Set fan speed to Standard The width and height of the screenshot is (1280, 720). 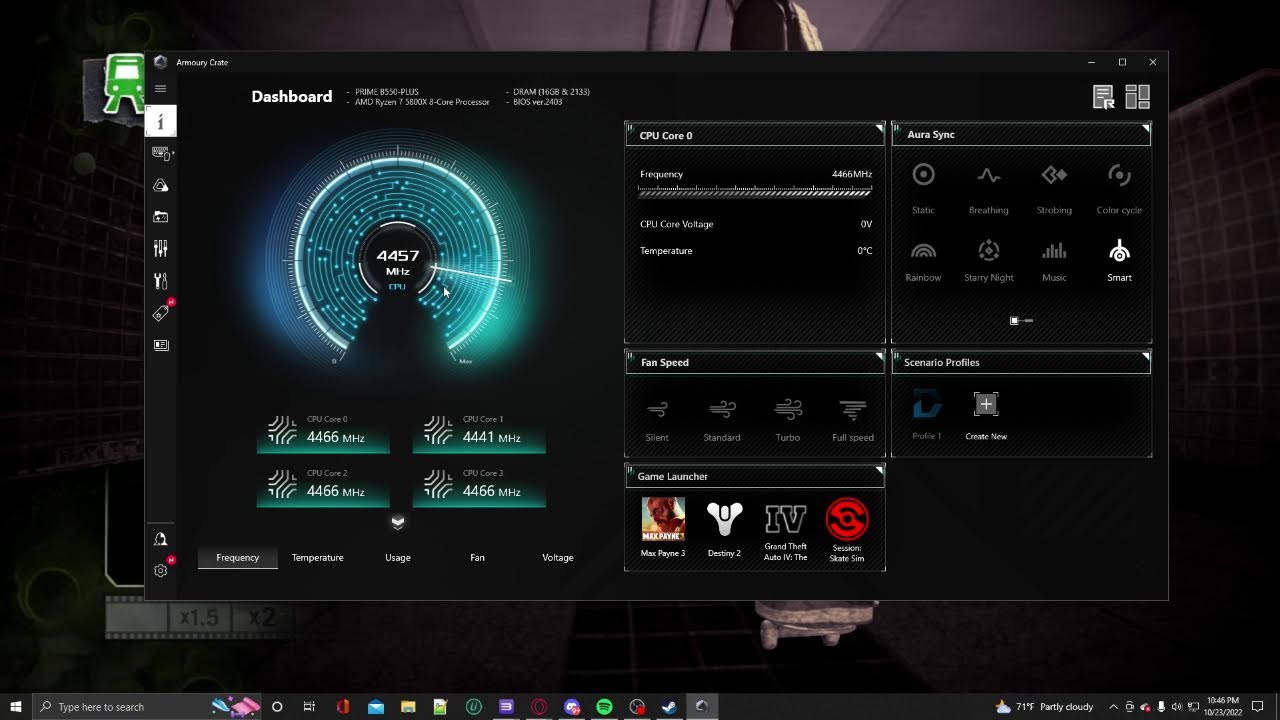[722, 420]
